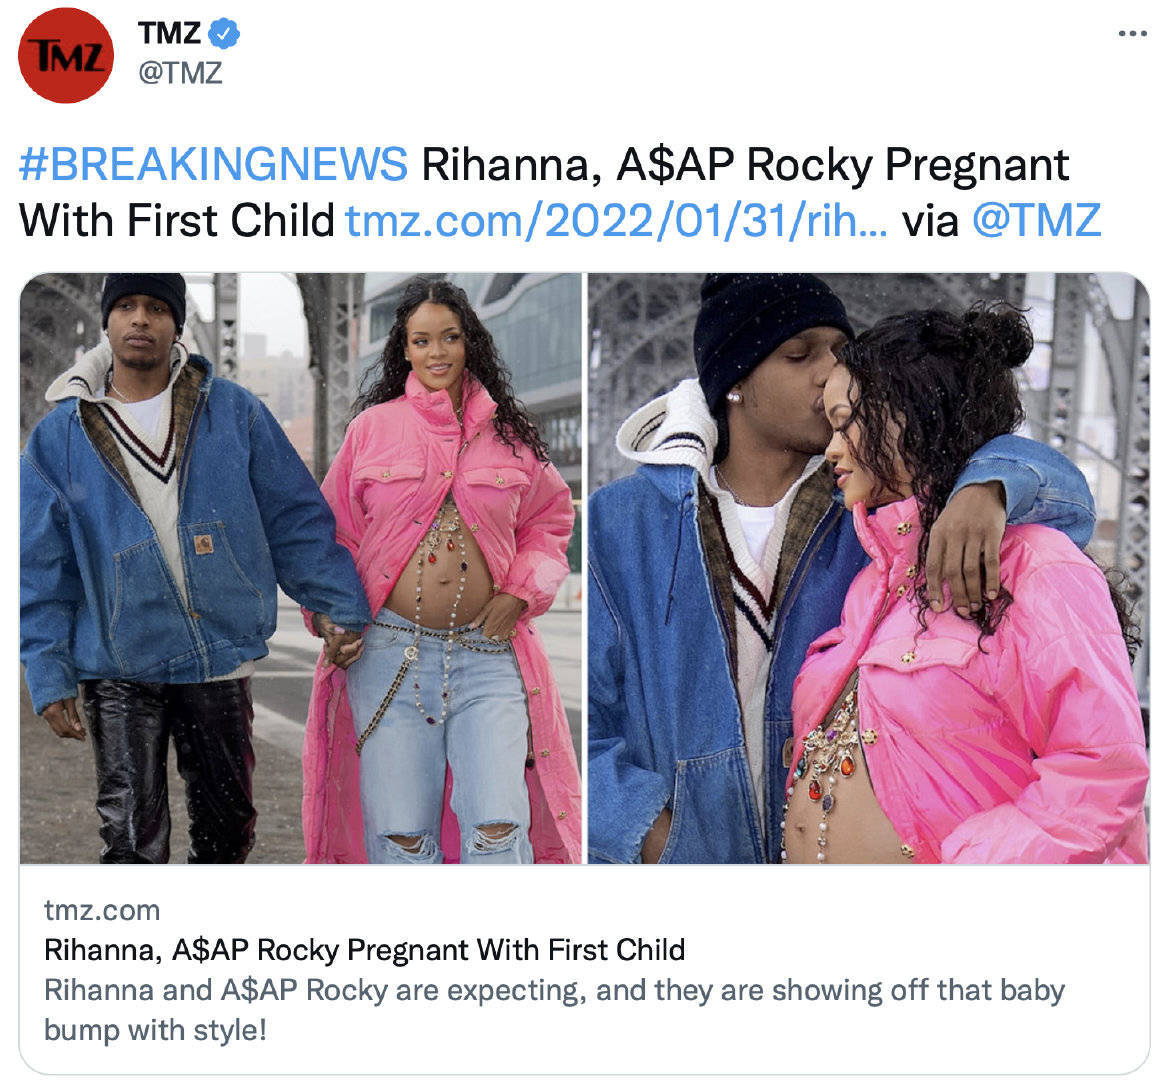Viewport: 1154px width, 1080px height.
Task: Open the card headline 'Rihanna, A$AP Rocky Pregnant With First Child'
Action: coord(364,950)
